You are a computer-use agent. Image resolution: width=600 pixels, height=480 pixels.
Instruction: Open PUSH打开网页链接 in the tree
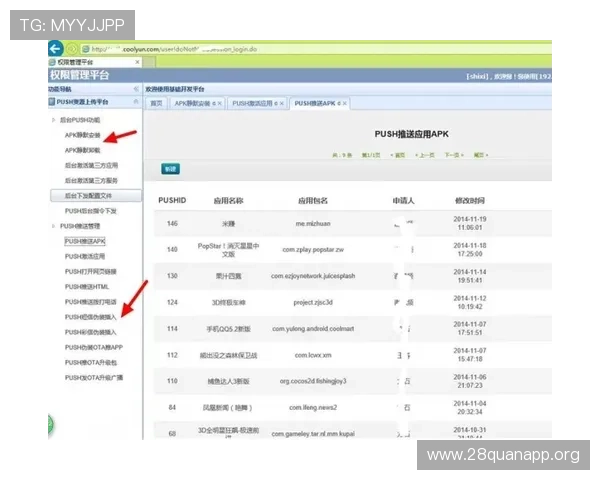(91, 271)
